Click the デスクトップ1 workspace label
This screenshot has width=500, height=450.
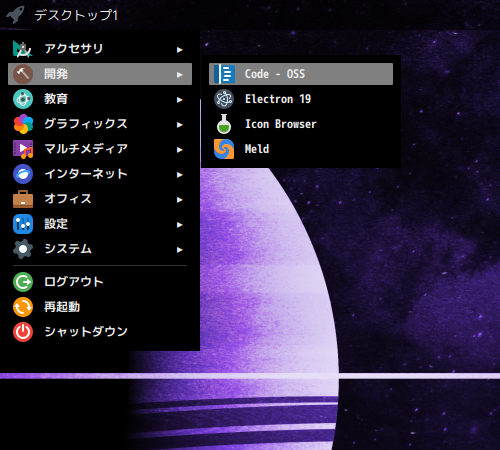(x=76, y=15)
